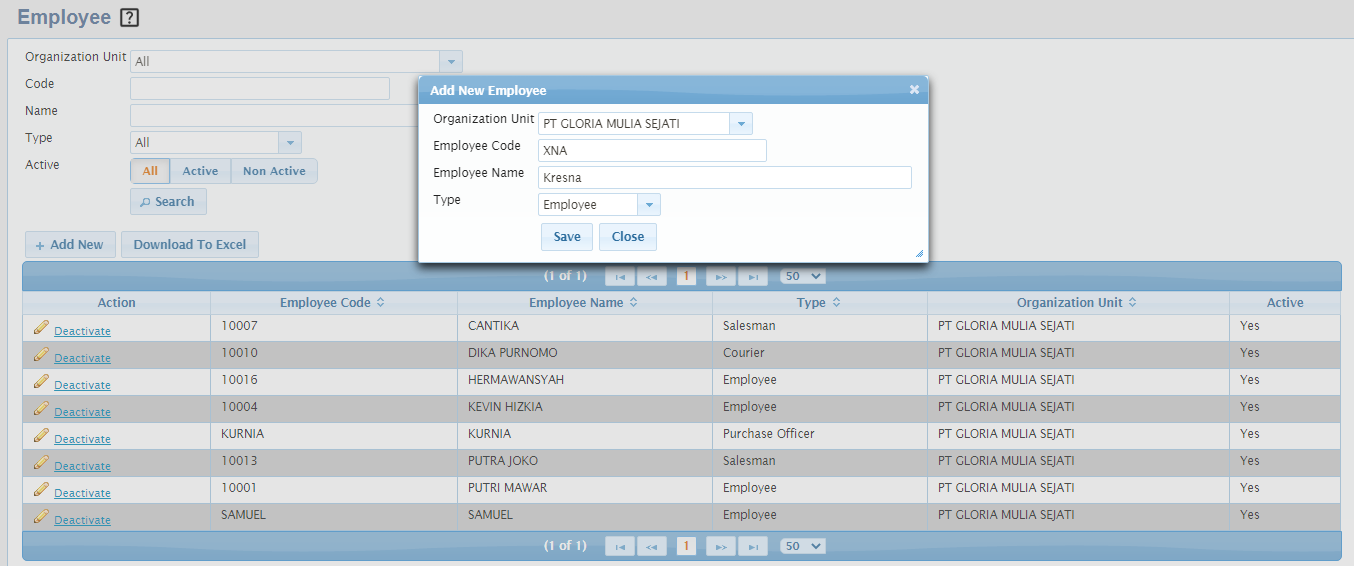The height and width of the screenshot is (566, 1354).
Task: Close the Add New Employee dialog with X
Action: [914, 90]
